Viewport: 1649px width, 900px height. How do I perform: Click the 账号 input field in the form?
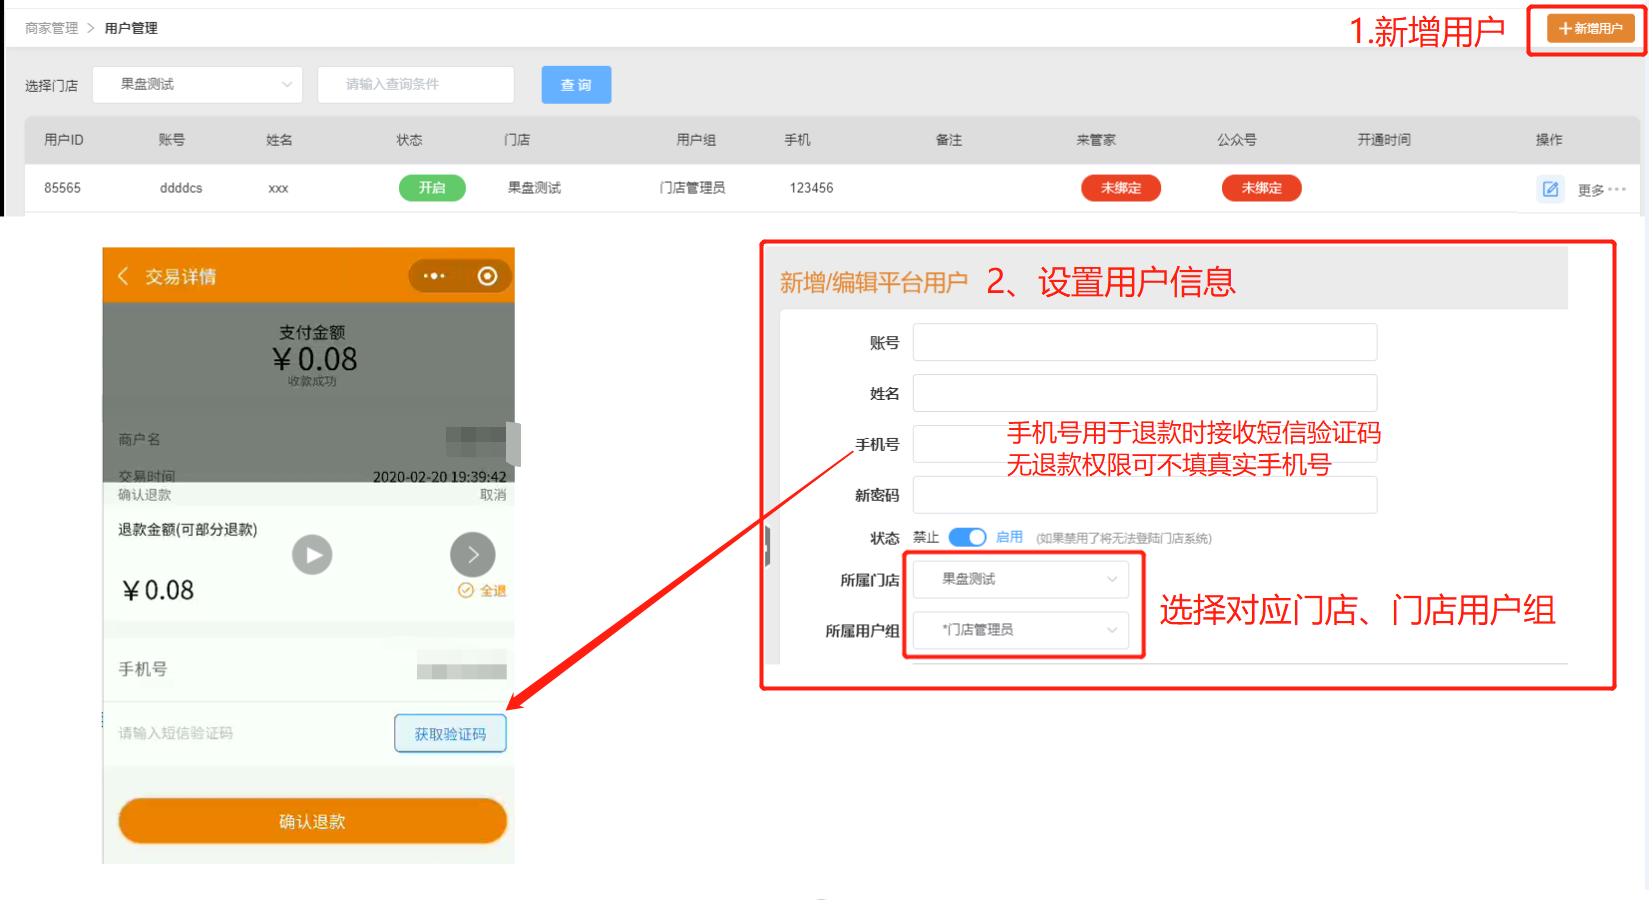pos(1144,342)
